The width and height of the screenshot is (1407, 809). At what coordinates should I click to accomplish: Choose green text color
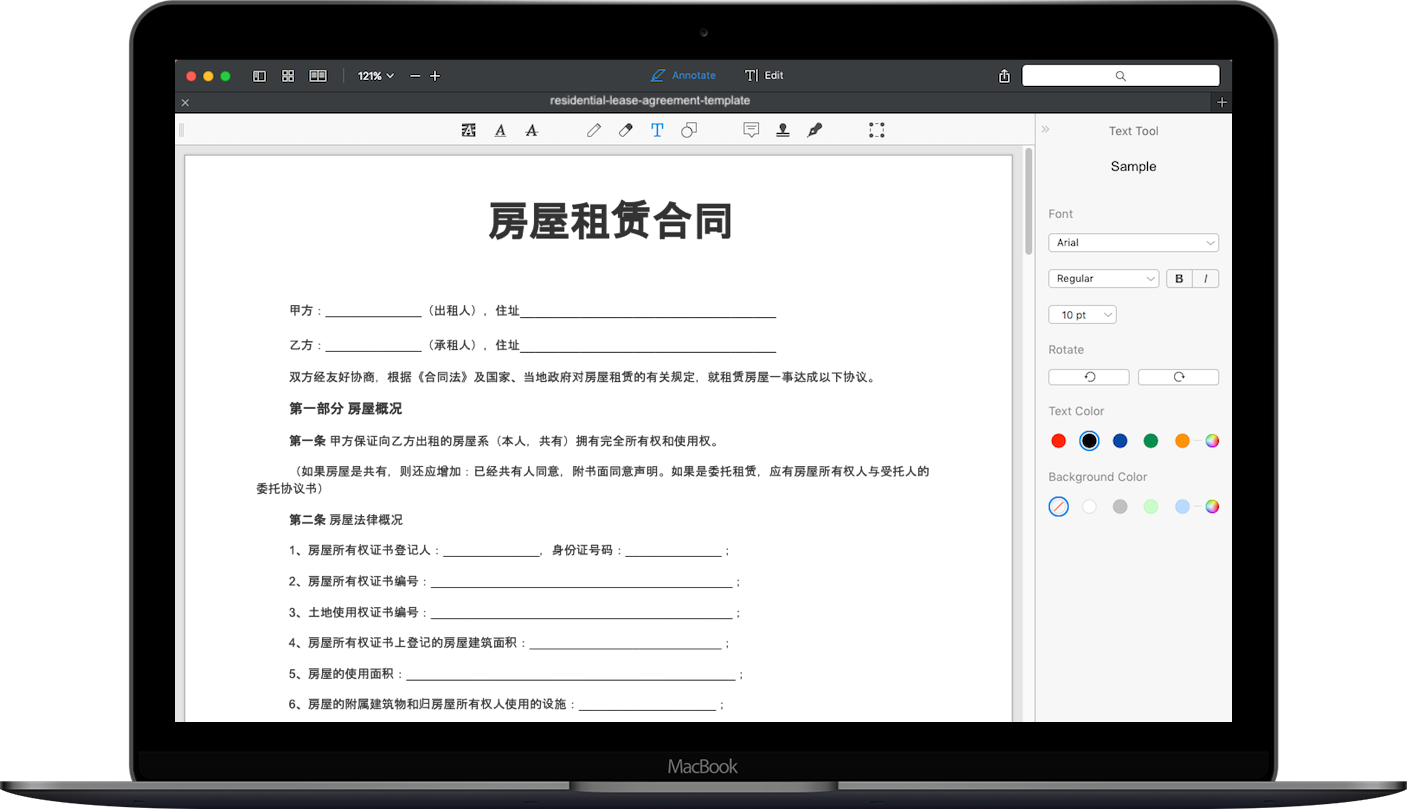[1151, 441]
